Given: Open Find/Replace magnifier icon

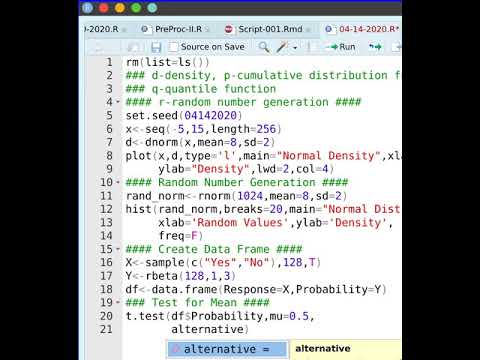Looking at the screenshot, I should (264, 47).
